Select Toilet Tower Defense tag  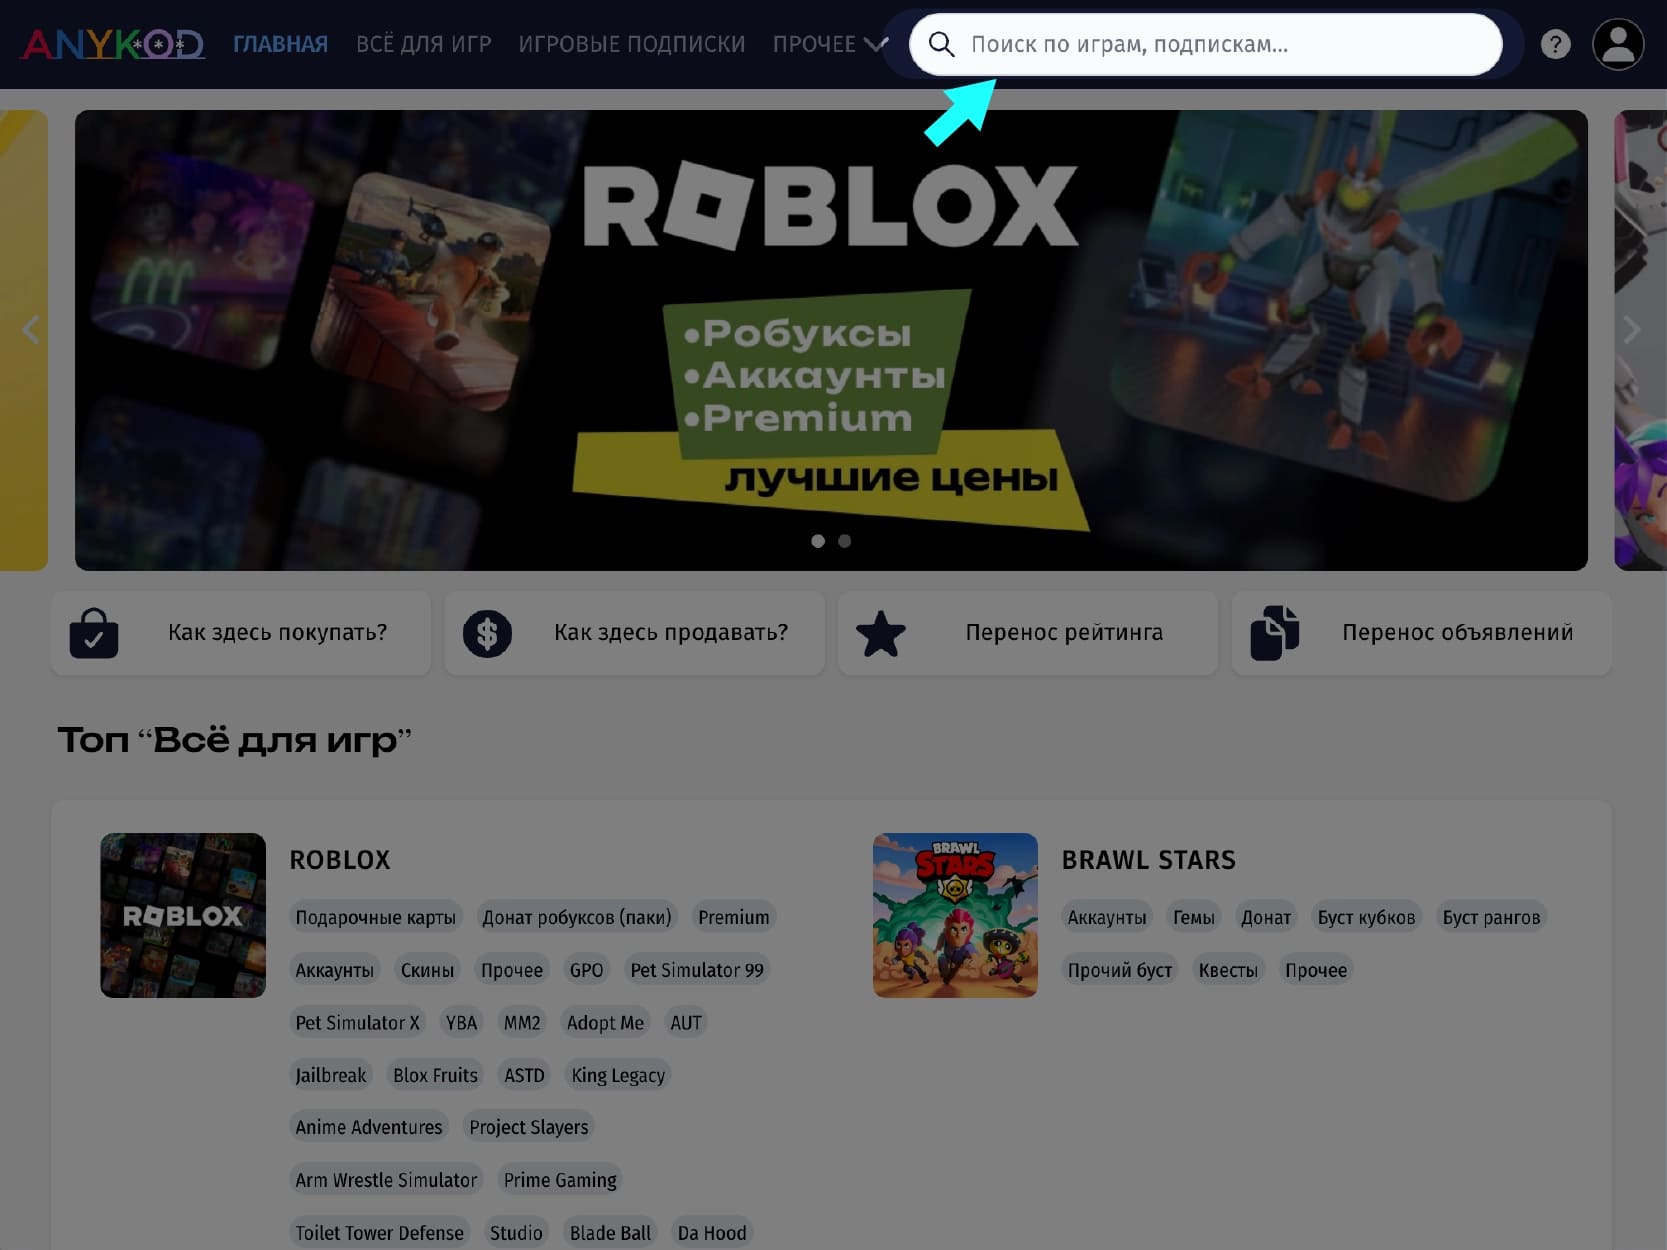380,1233
